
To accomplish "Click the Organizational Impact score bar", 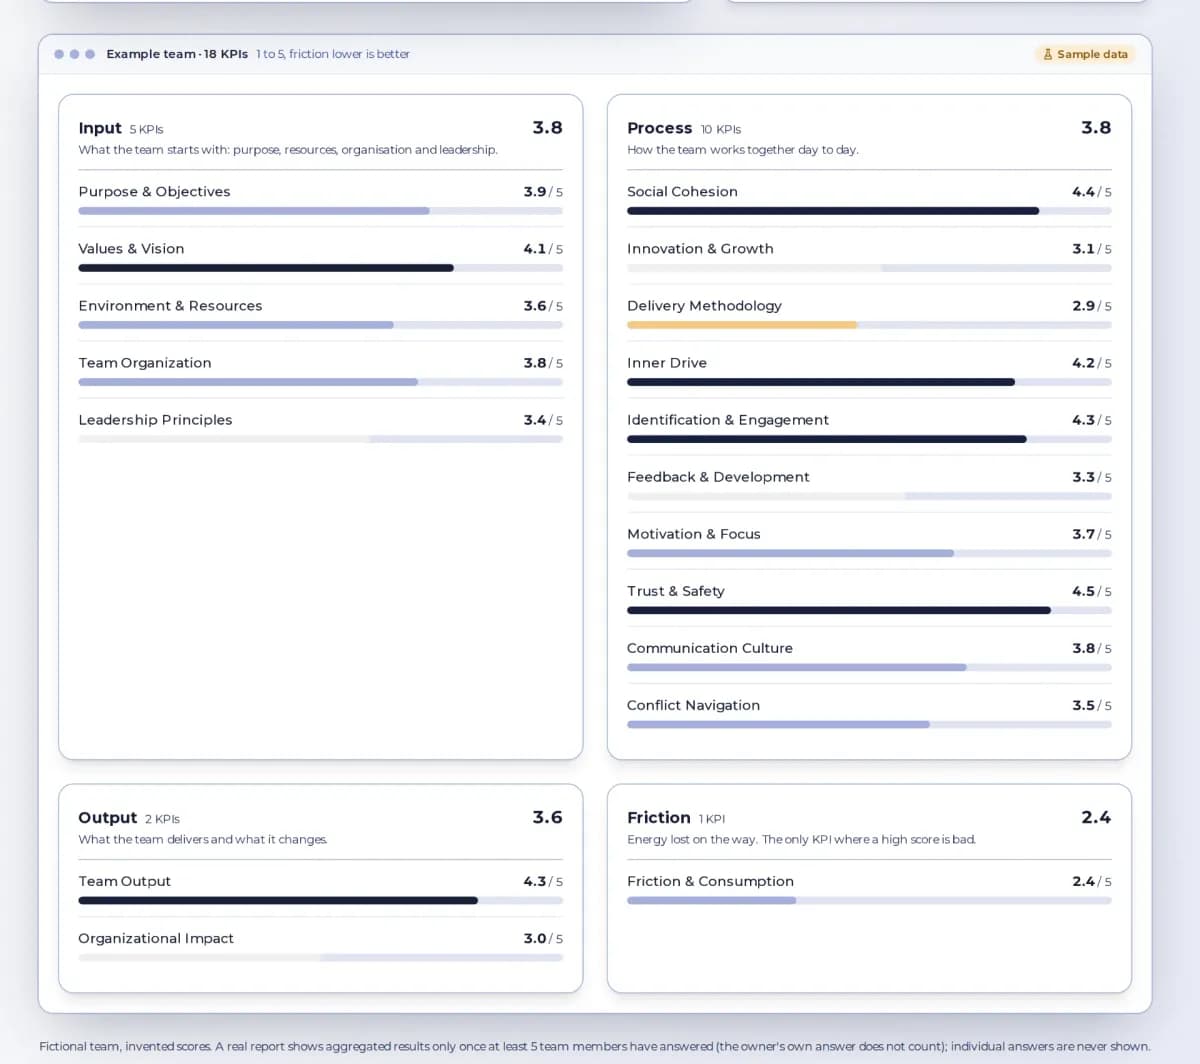I will [320, 957].
